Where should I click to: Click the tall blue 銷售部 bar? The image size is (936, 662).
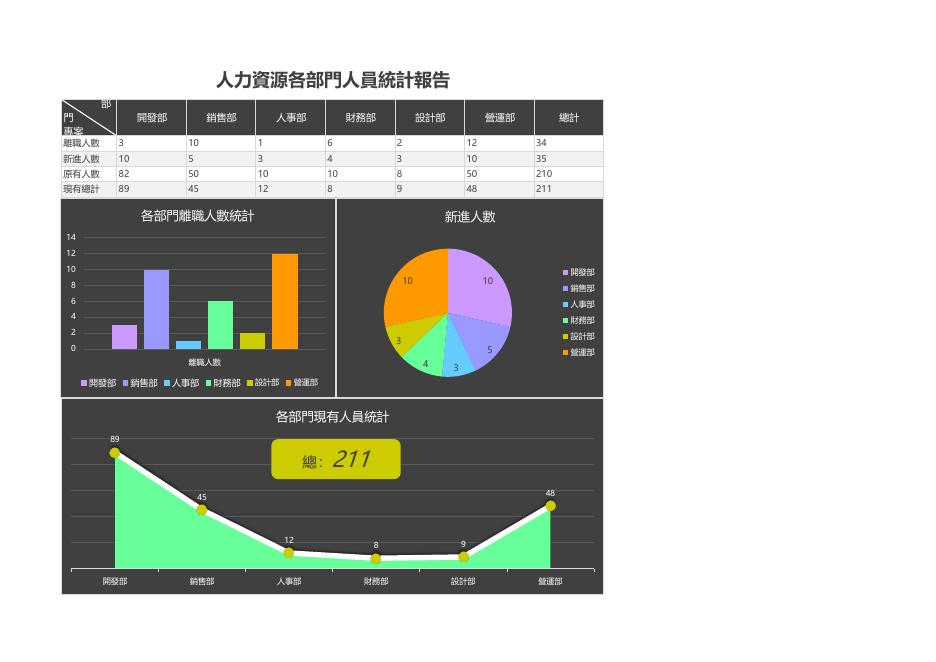156,309
